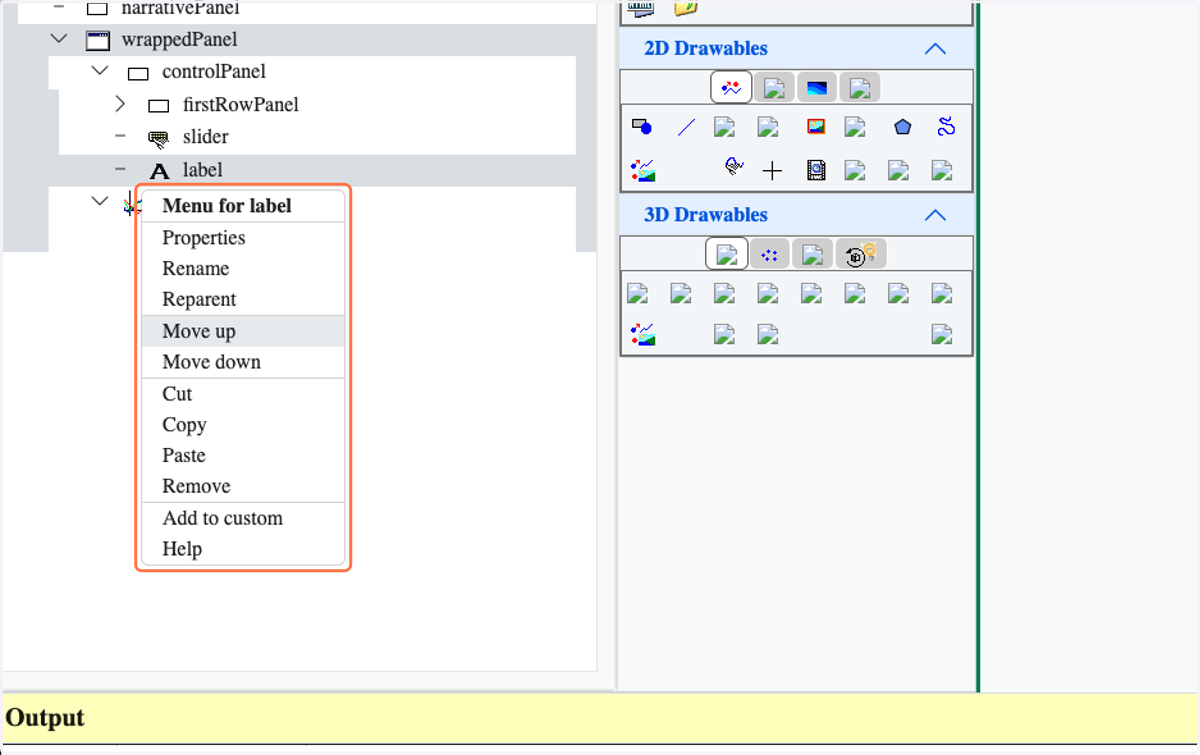Click the Output panel heading
Viewport: 1200px width, 755px height.
coord(45,718)
